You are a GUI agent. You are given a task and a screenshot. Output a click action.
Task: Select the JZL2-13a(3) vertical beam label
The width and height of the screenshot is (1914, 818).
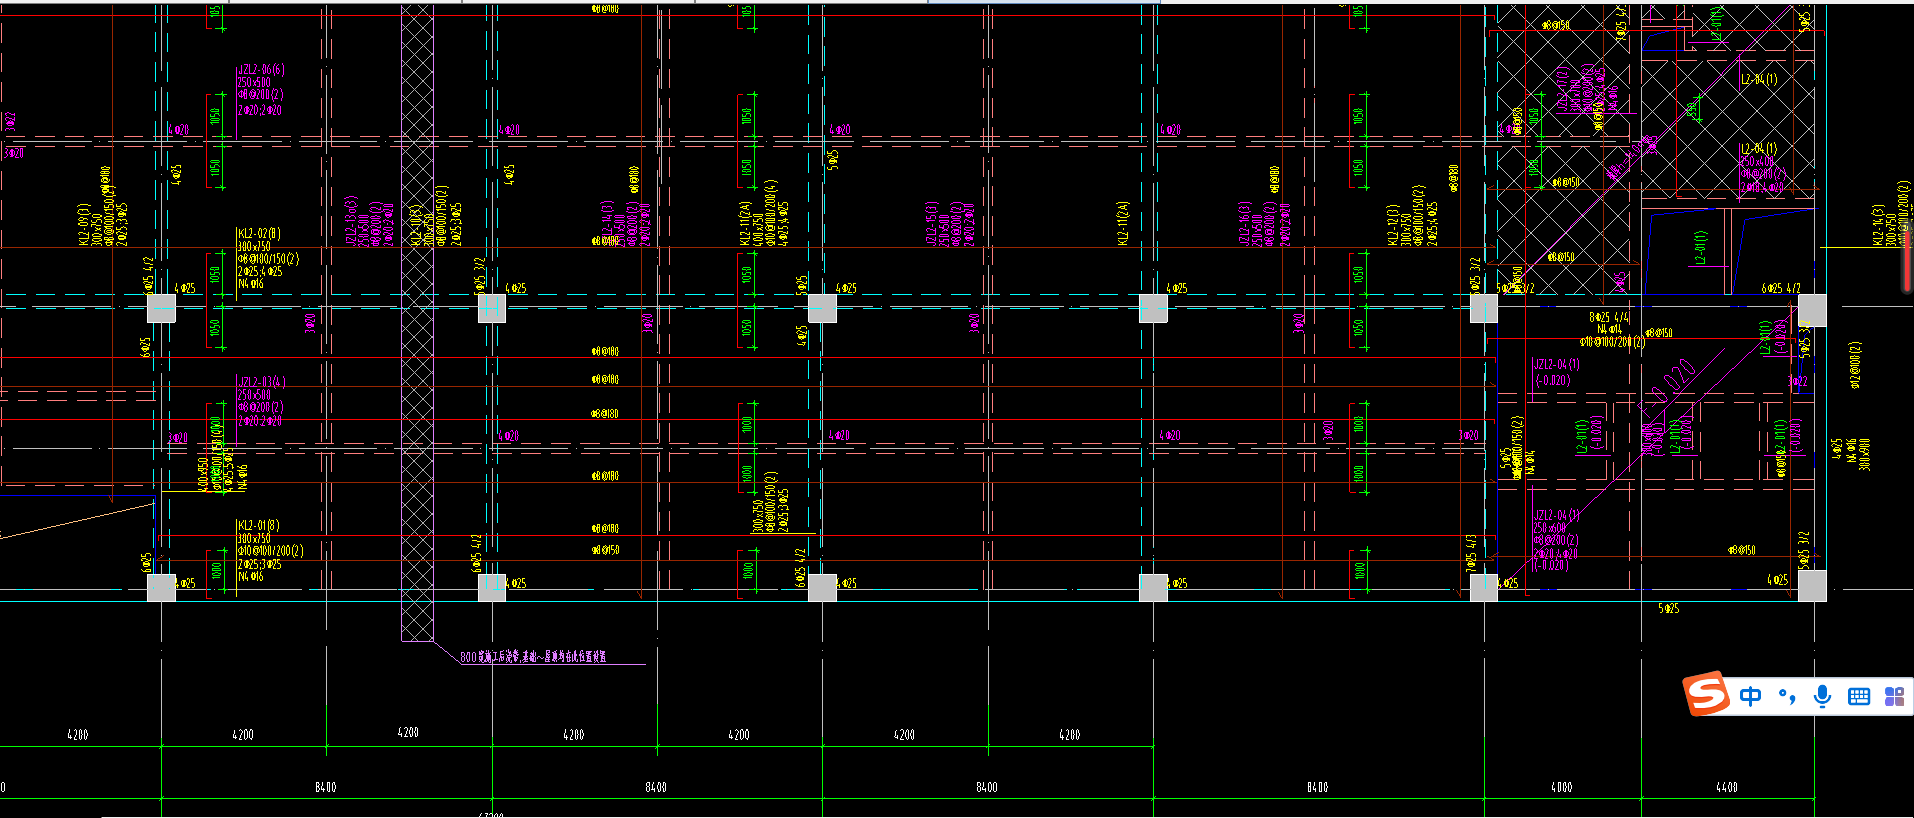351,221
